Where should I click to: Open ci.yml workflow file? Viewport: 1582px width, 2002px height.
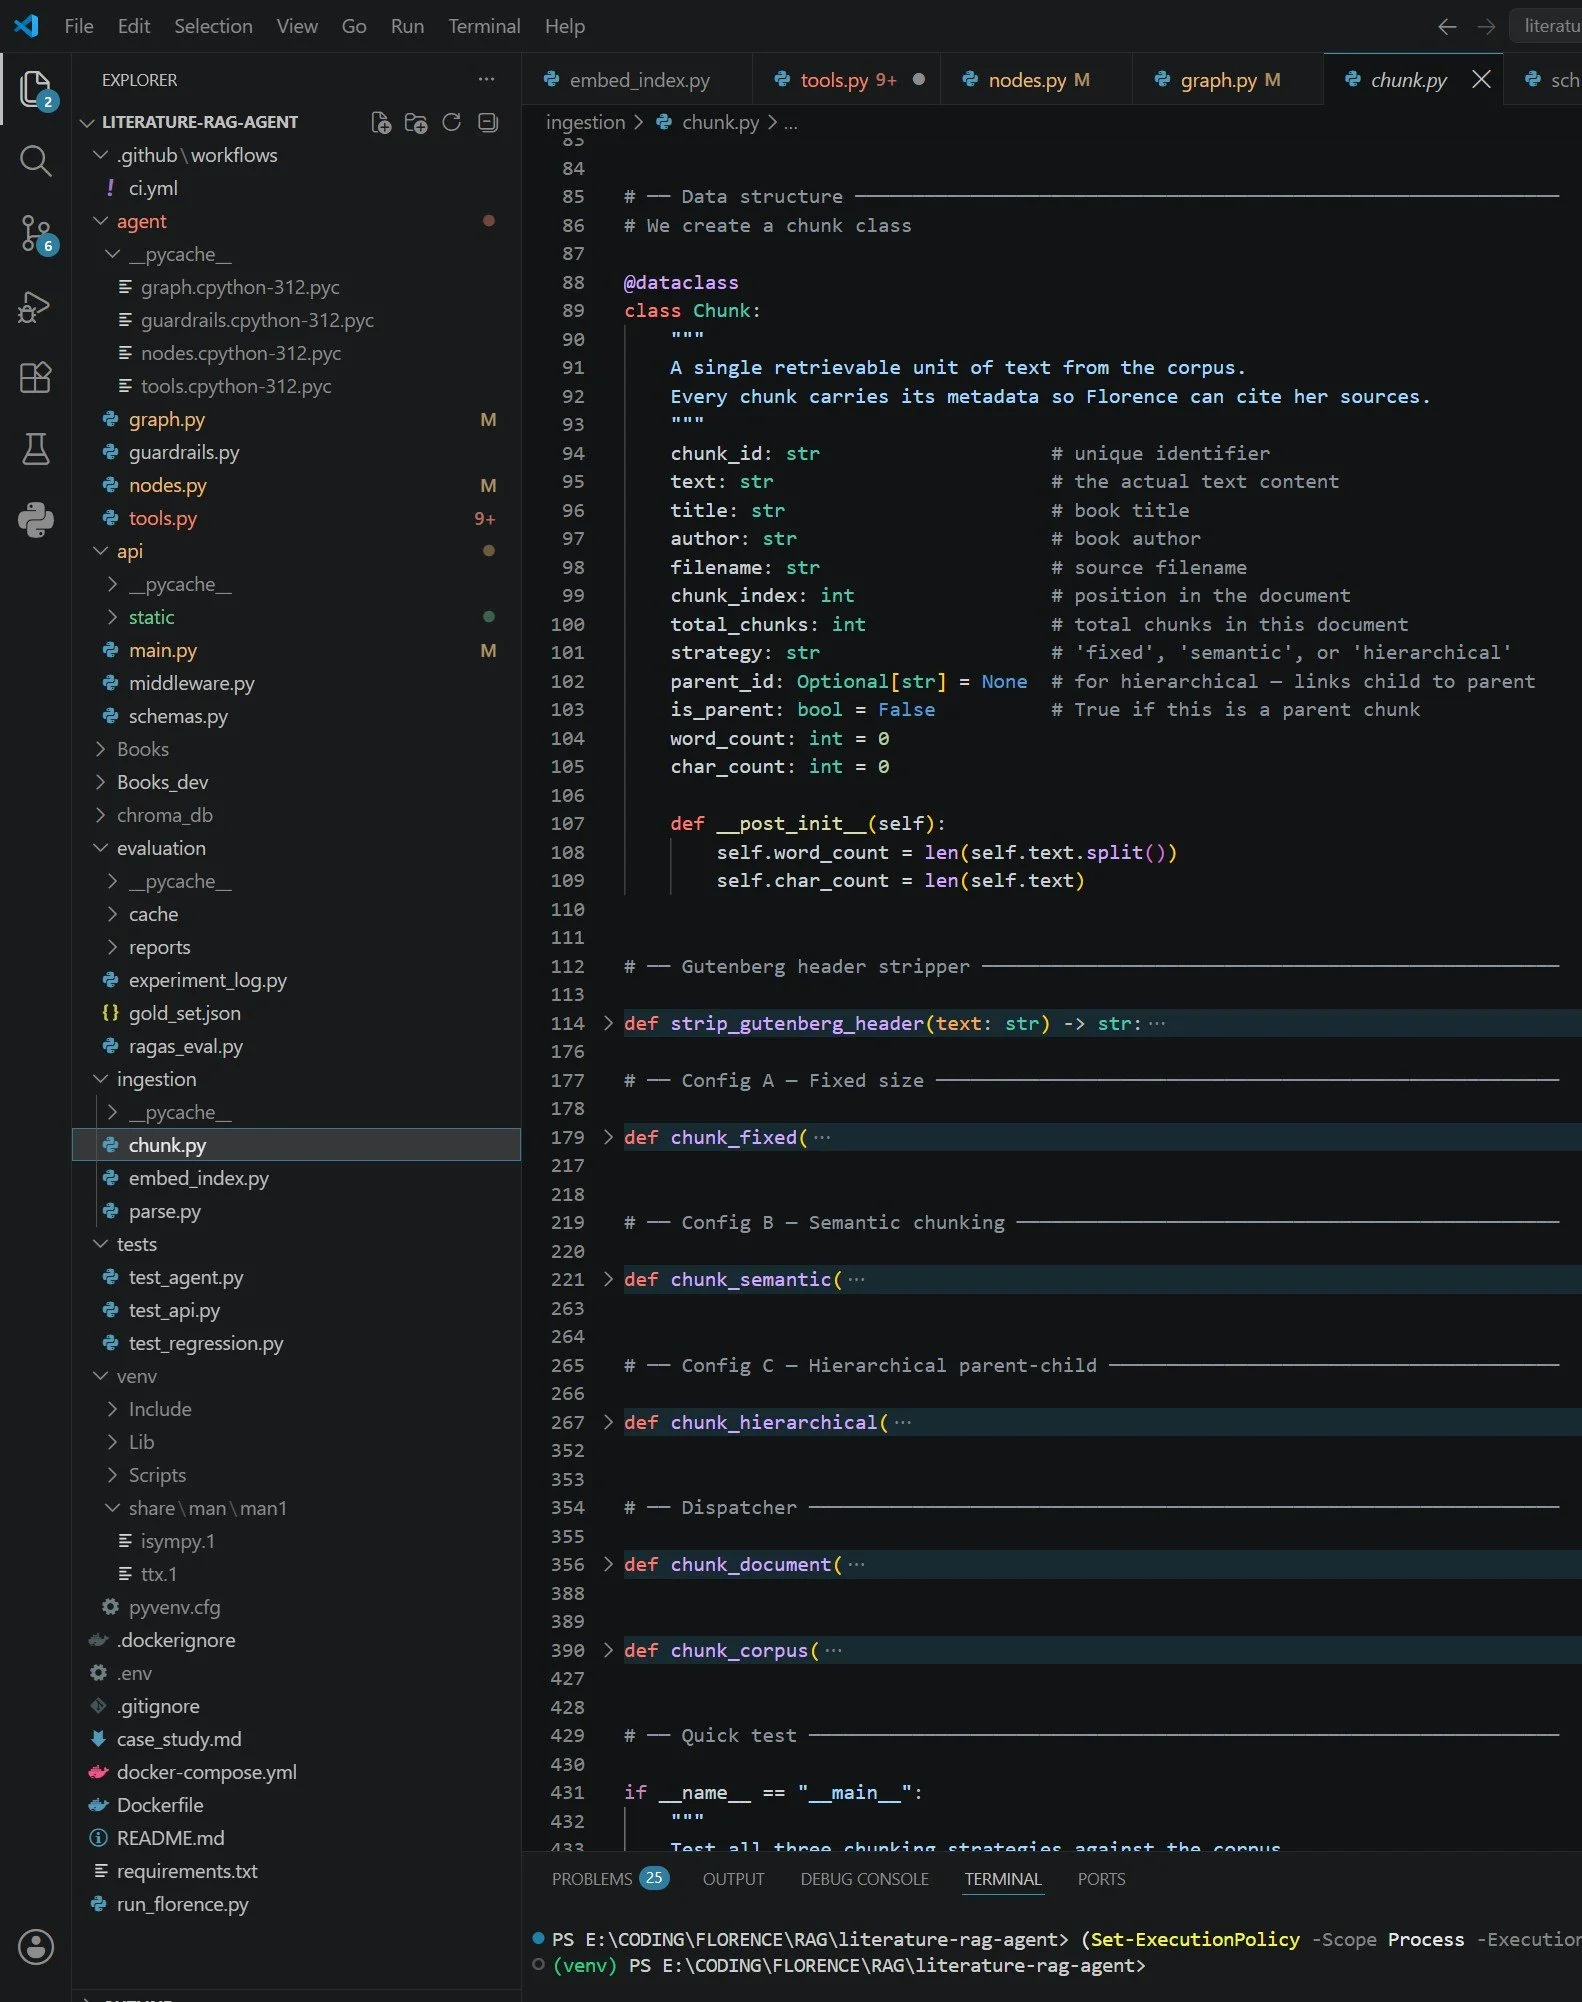pyautogui.click(x=296, y=188)
